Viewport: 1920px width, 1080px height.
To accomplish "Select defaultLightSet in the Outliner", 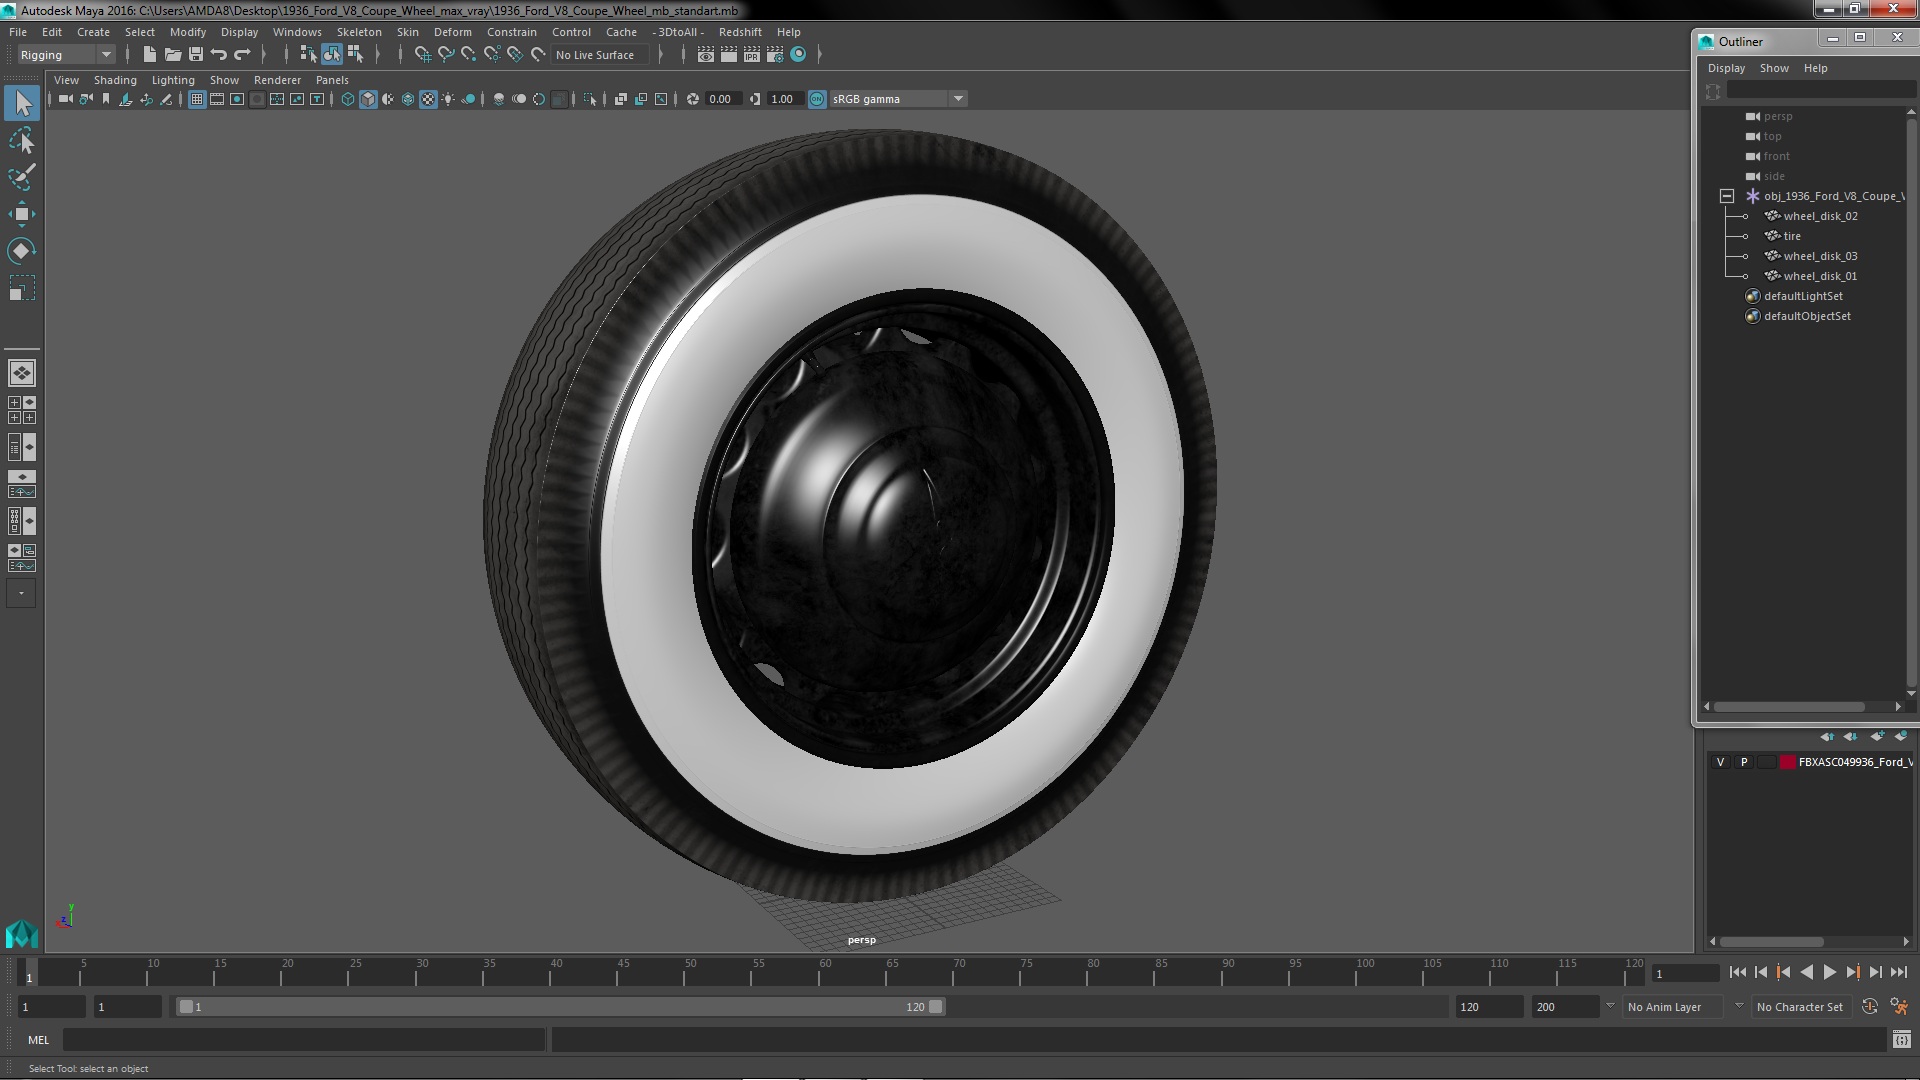I will 1803,296.
